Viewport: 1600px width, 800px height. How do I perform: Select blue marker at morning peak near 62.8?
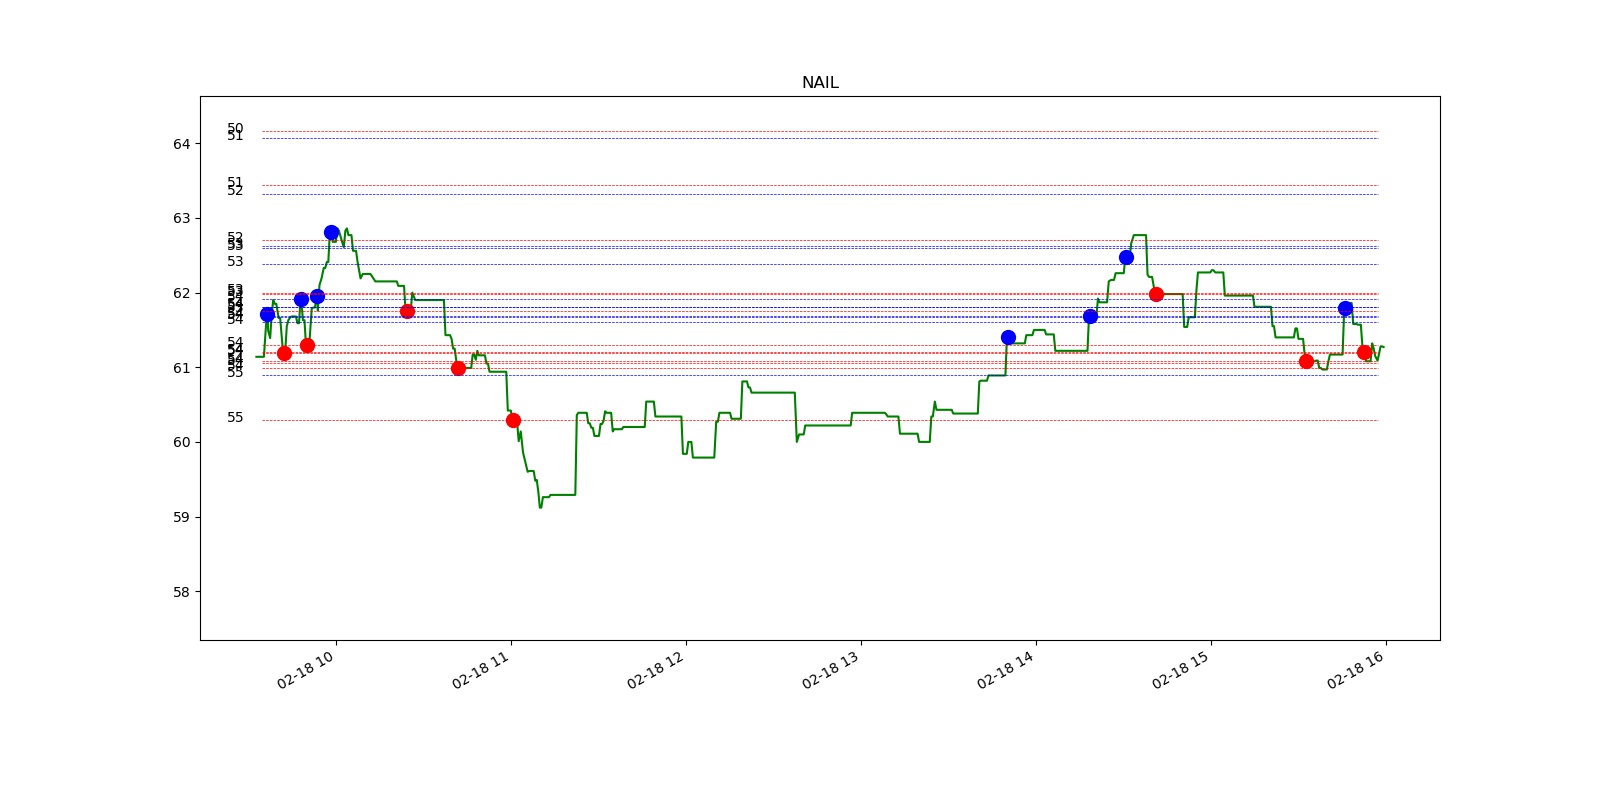click(331, 232)
